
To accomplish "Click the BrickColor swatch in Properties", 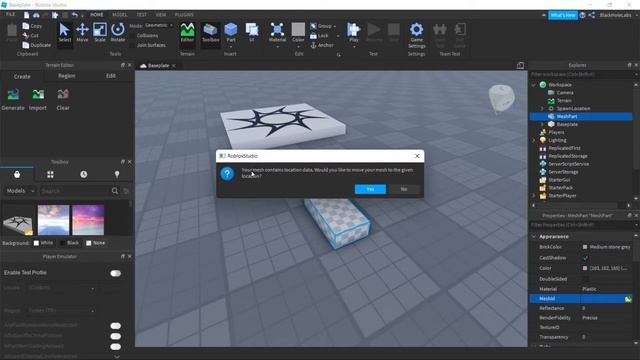I will 585,247.
